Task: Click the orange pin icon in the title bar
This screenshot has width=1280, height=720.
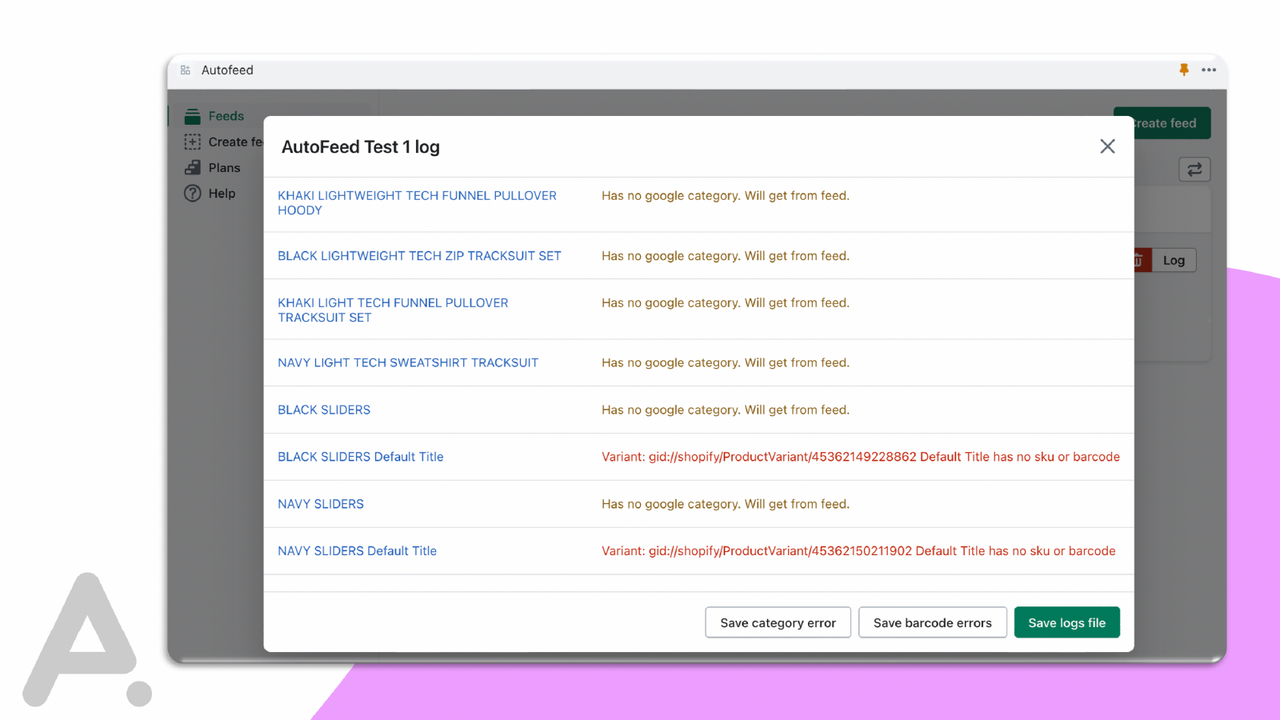Action: coord(1183,70)
